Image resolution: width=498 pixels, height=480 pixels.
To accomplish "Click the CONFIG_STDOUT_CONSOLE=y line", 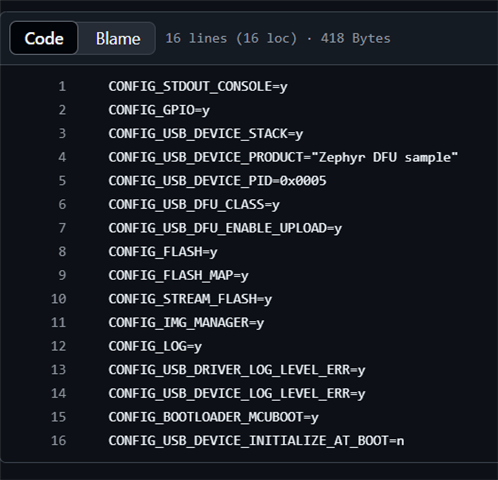I will 198,87.
